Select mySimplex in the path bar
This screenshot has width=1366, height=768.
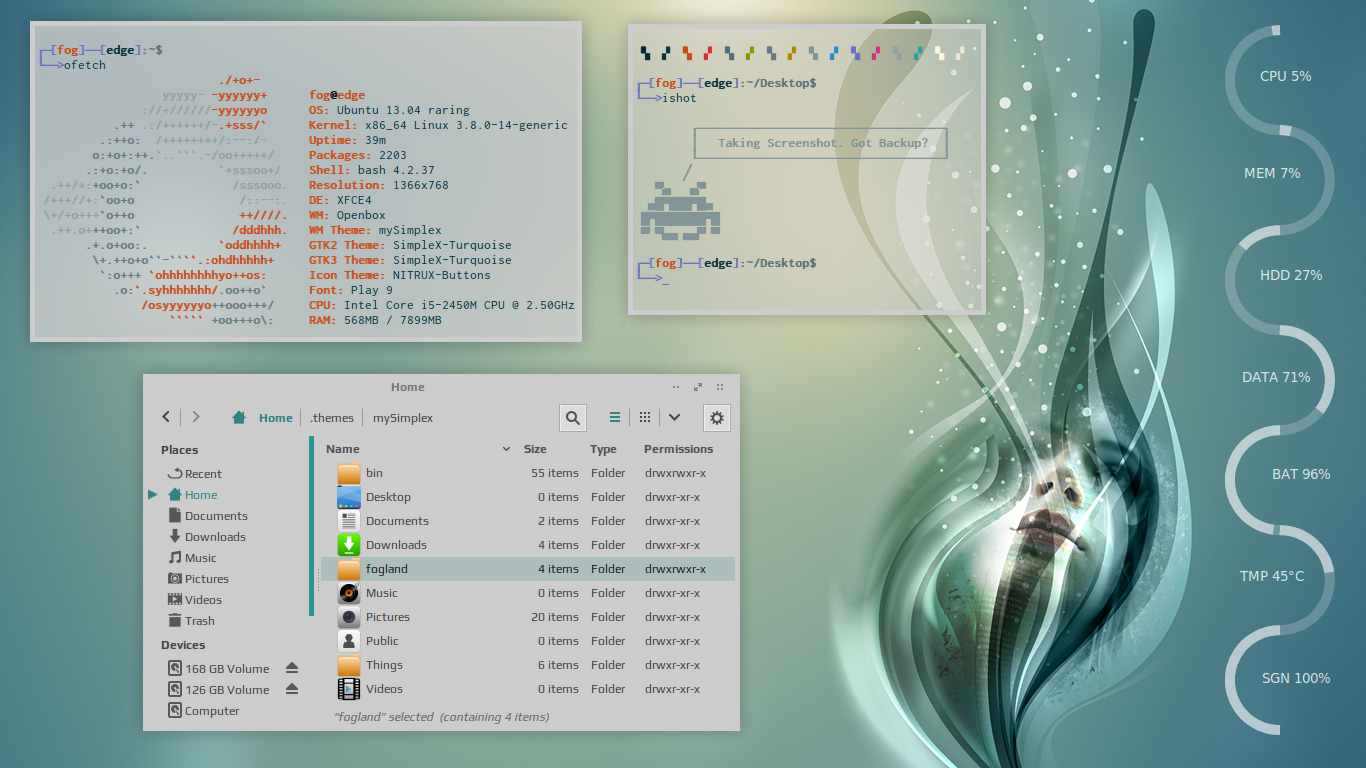tap(403, 418)
